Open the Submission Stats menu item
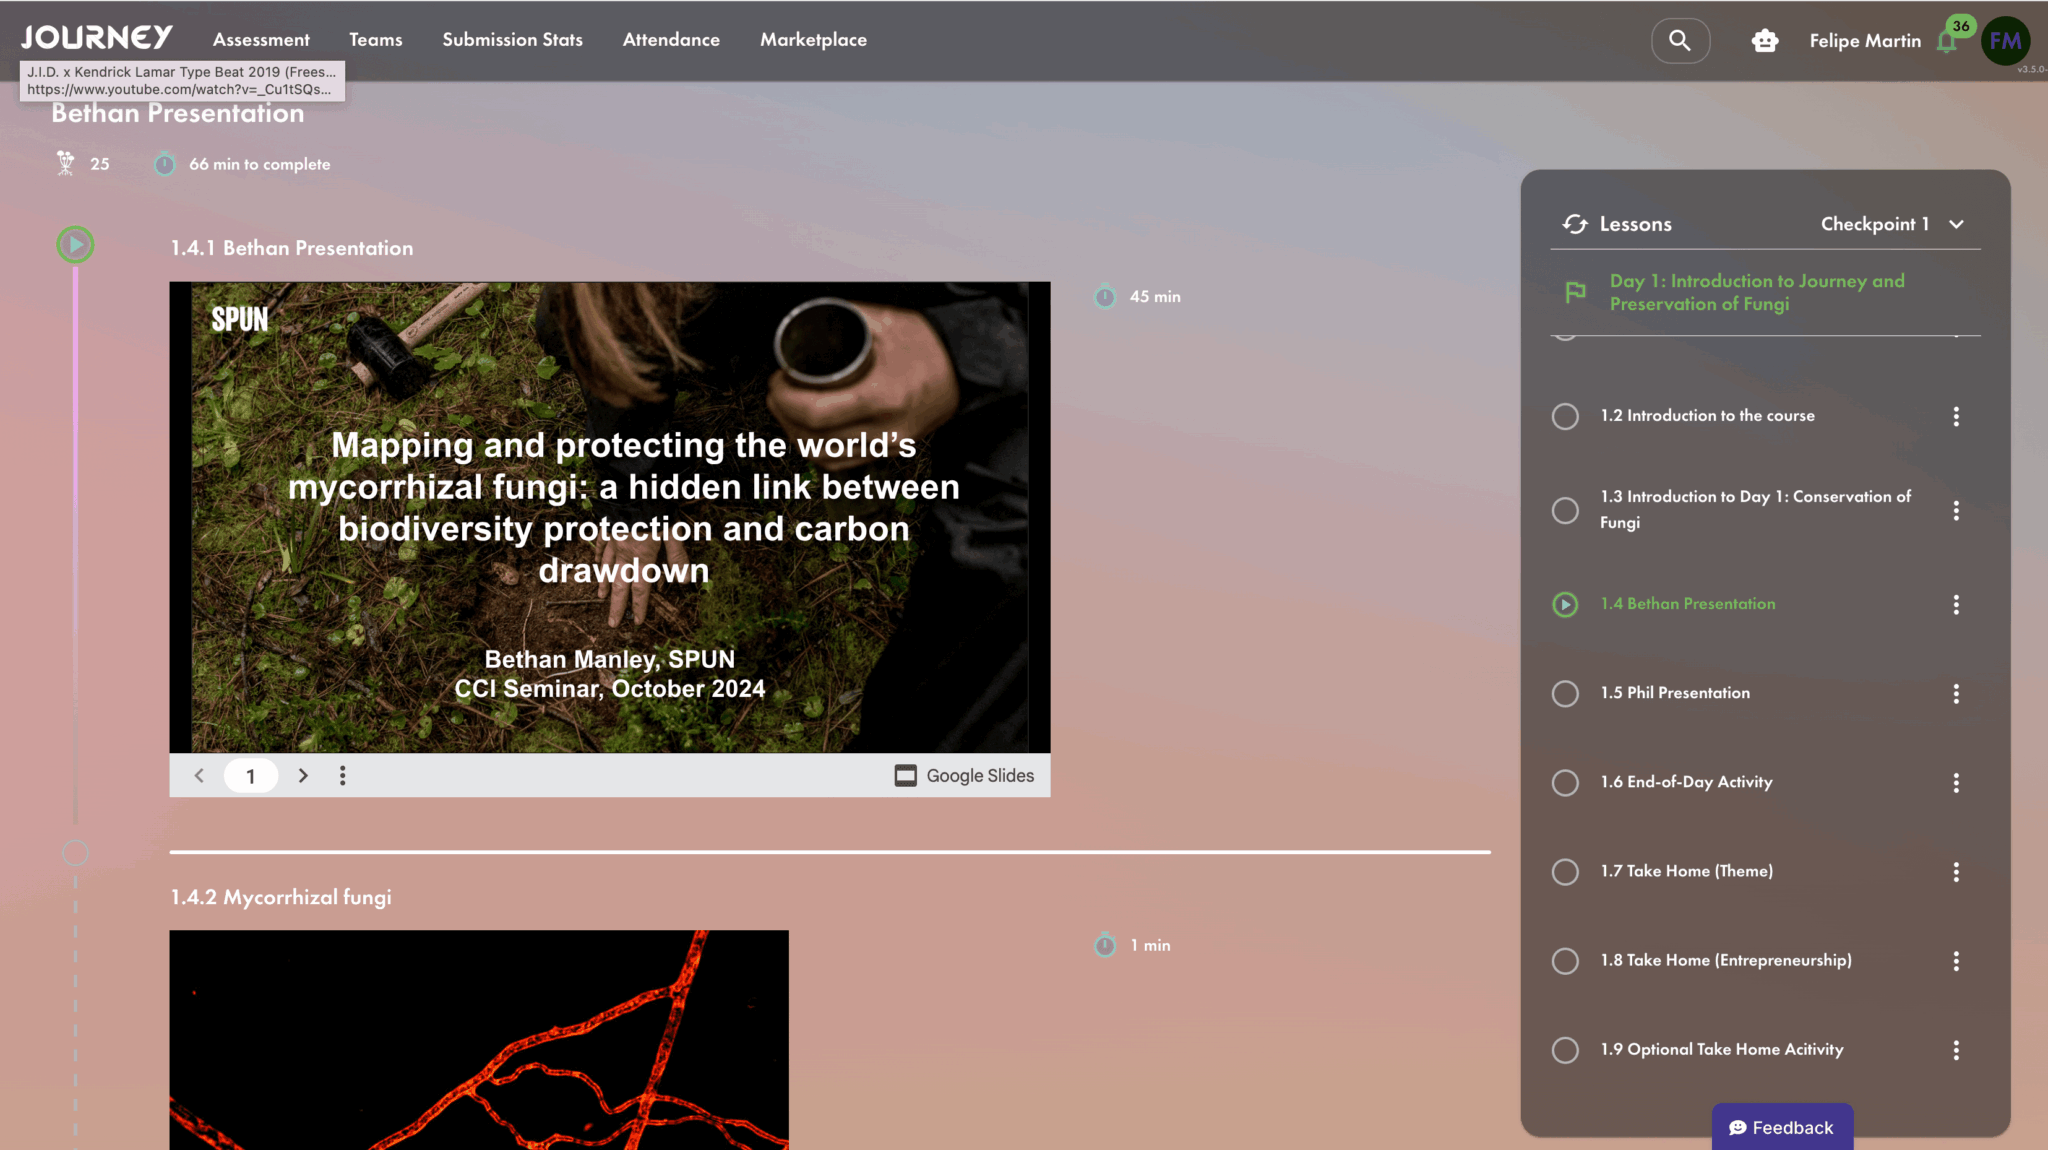Viewport: 2048px width, 1150px height. click(512, 40)
